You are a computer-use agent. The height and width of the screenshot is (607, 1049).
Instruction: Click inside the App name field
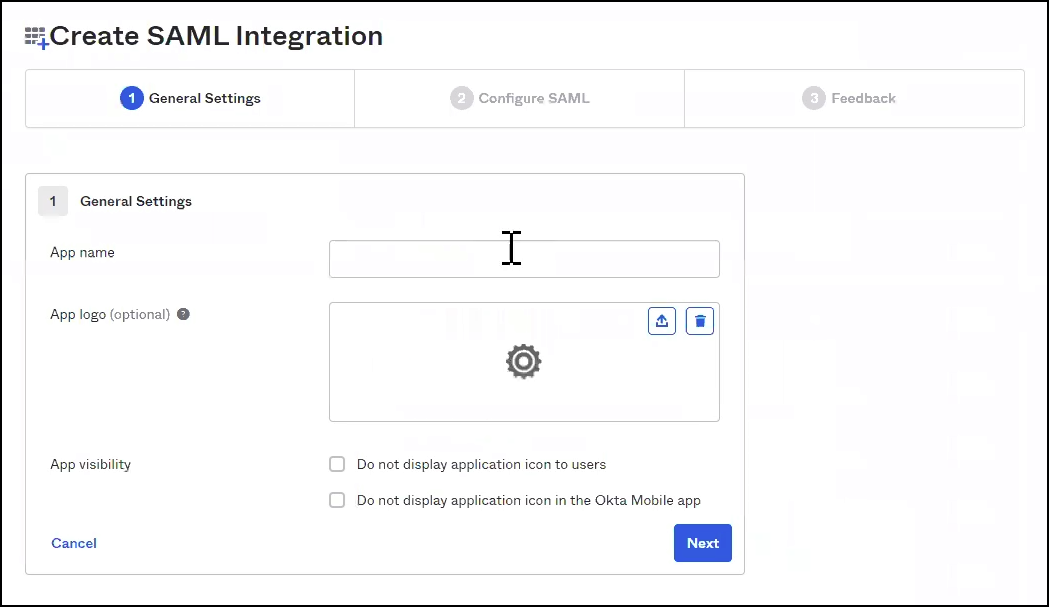click(524, 259)
